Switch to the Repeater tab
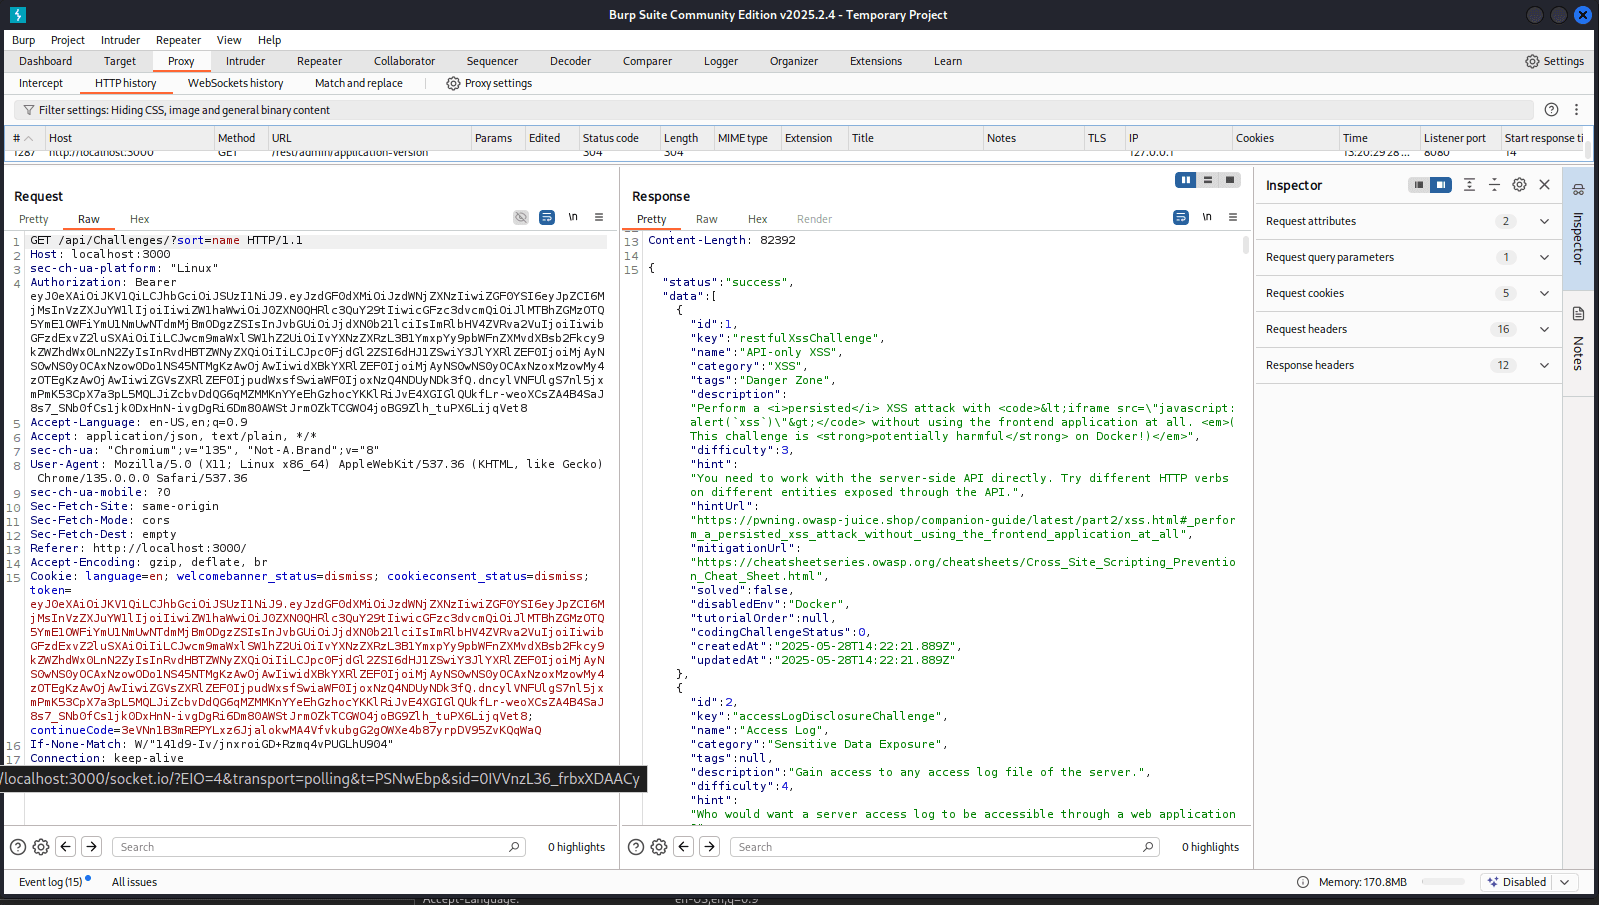 [319, 61]
